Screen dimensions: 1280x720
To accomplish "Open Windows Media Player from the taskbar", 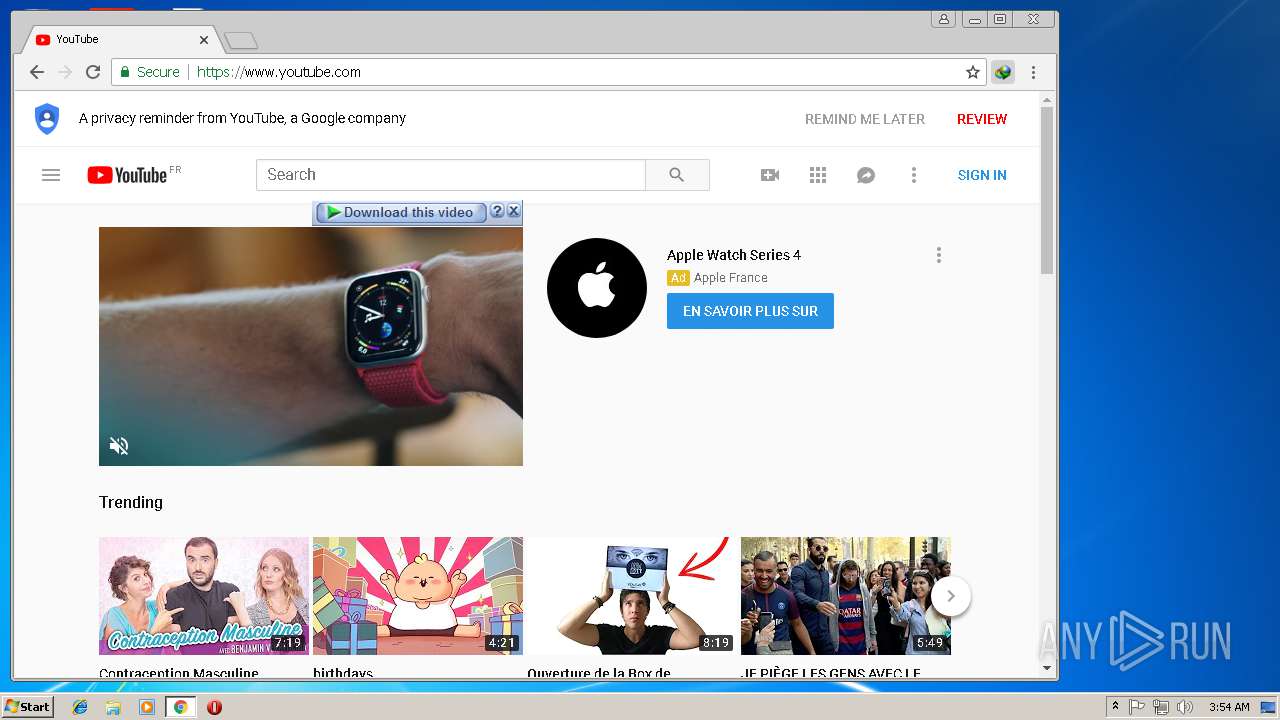I will tap(147, 707).
